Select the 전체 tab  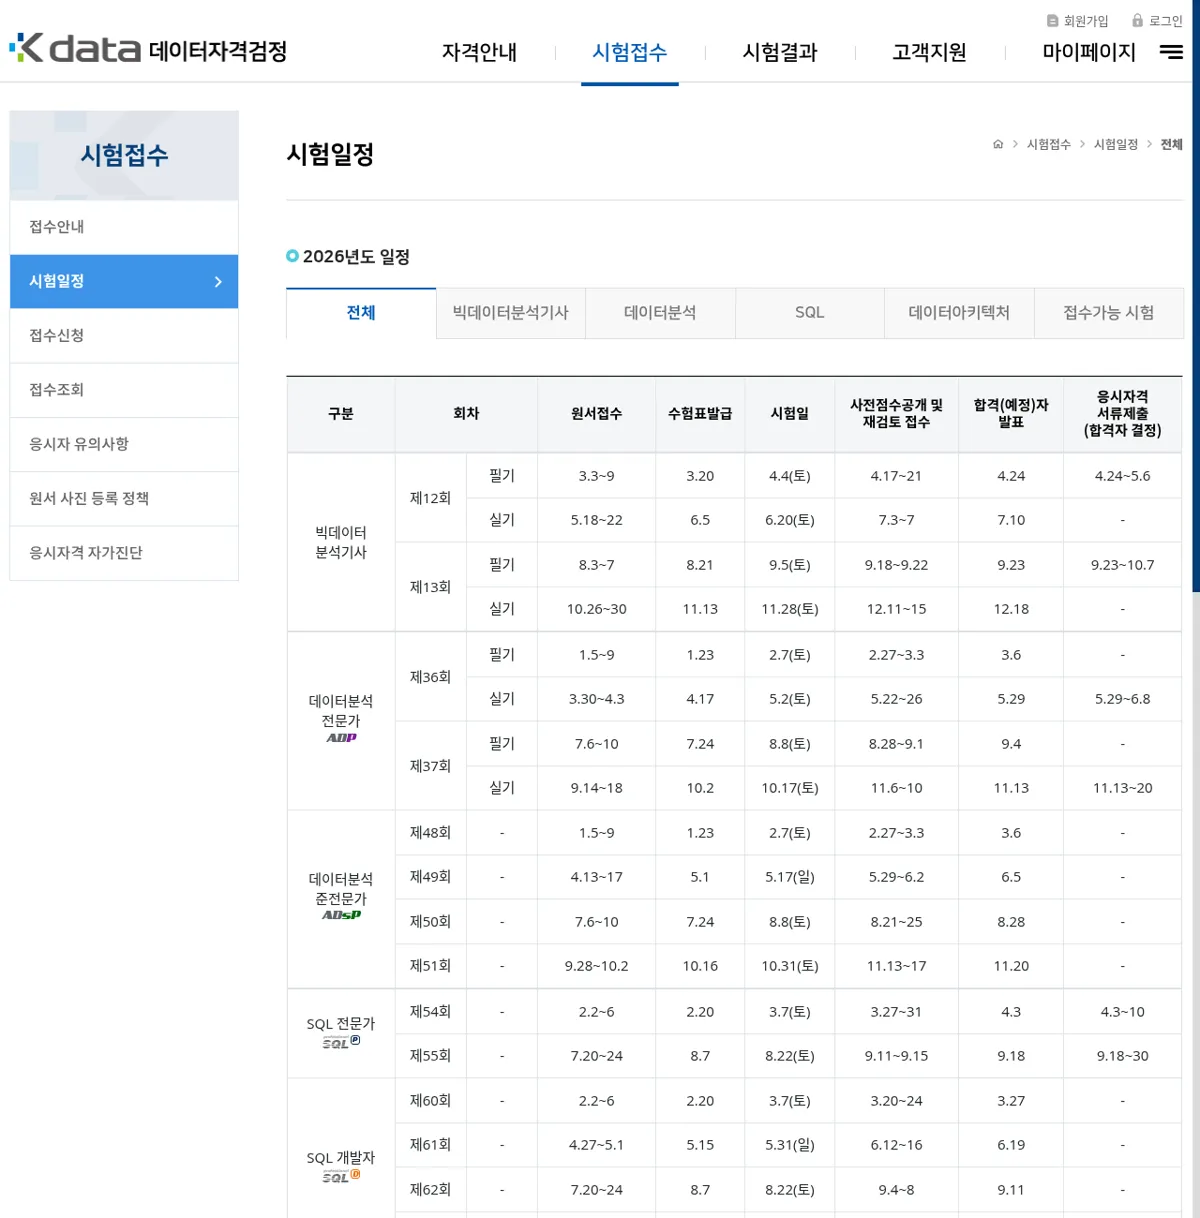[361, 313]
